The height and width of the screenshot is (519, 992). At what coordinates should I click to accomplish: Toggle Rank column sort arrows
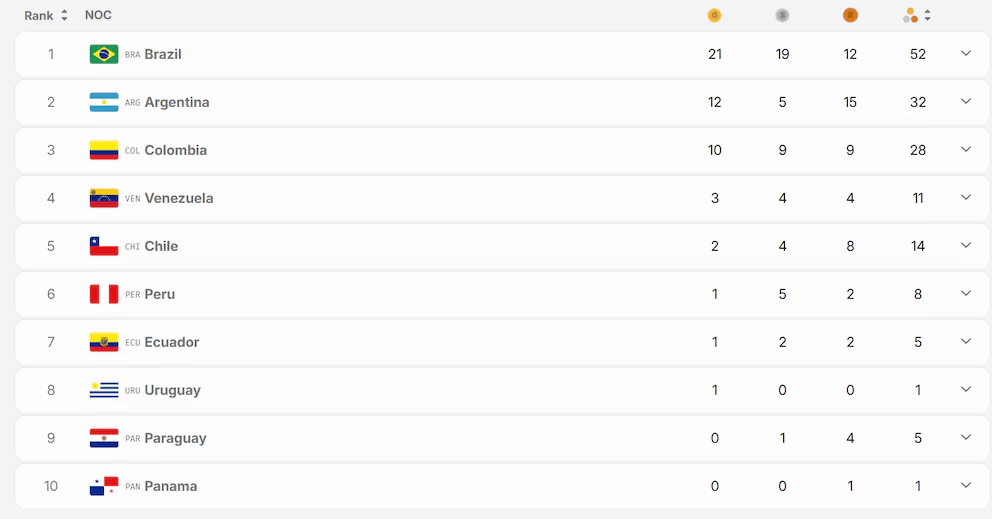[64, 15]
